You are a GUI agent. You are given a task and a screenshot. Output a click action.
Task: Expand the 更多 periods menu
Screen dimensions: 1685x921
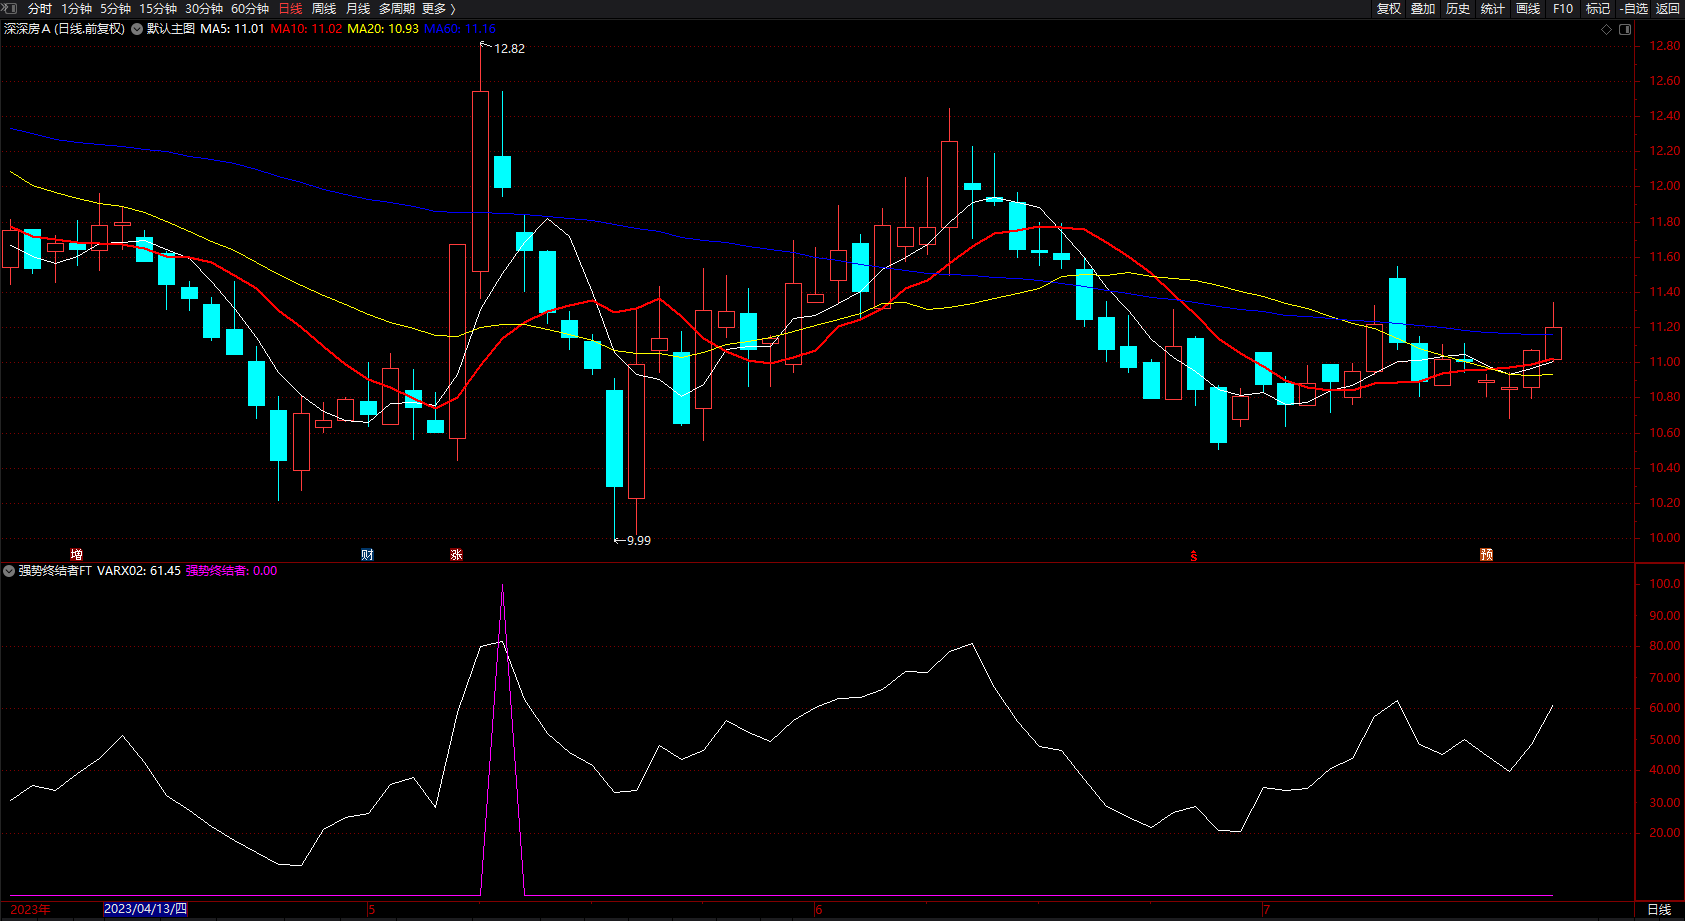(438, 9)
